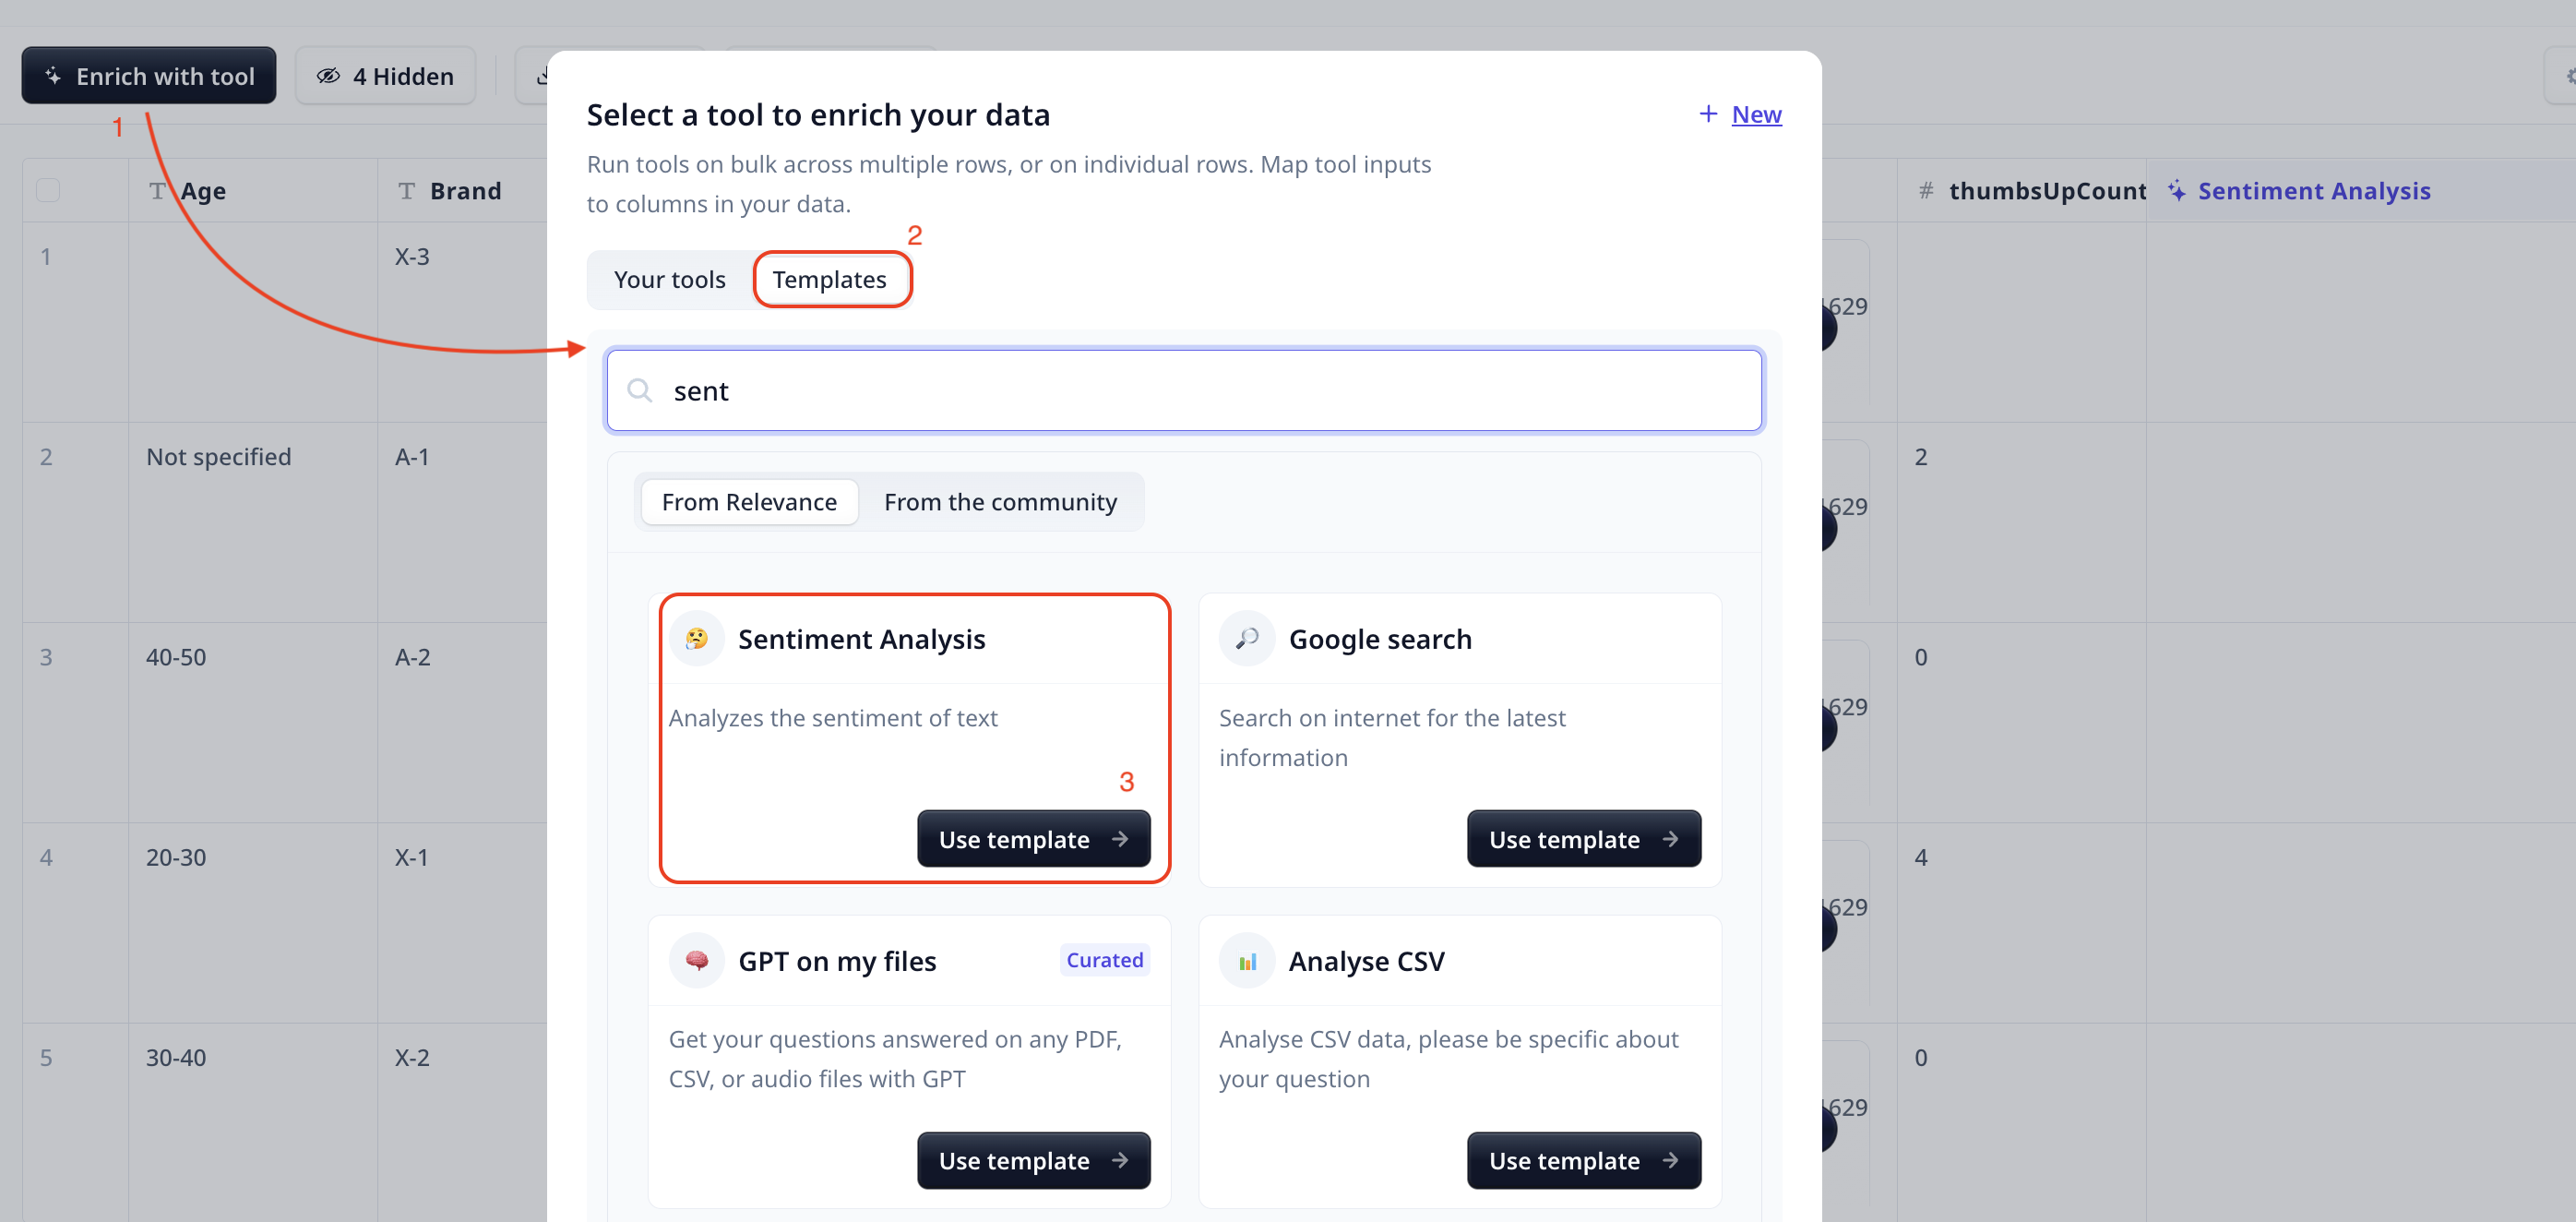
Task: Click the GPT on my files brain icon
Action: (x=697, y=960)
